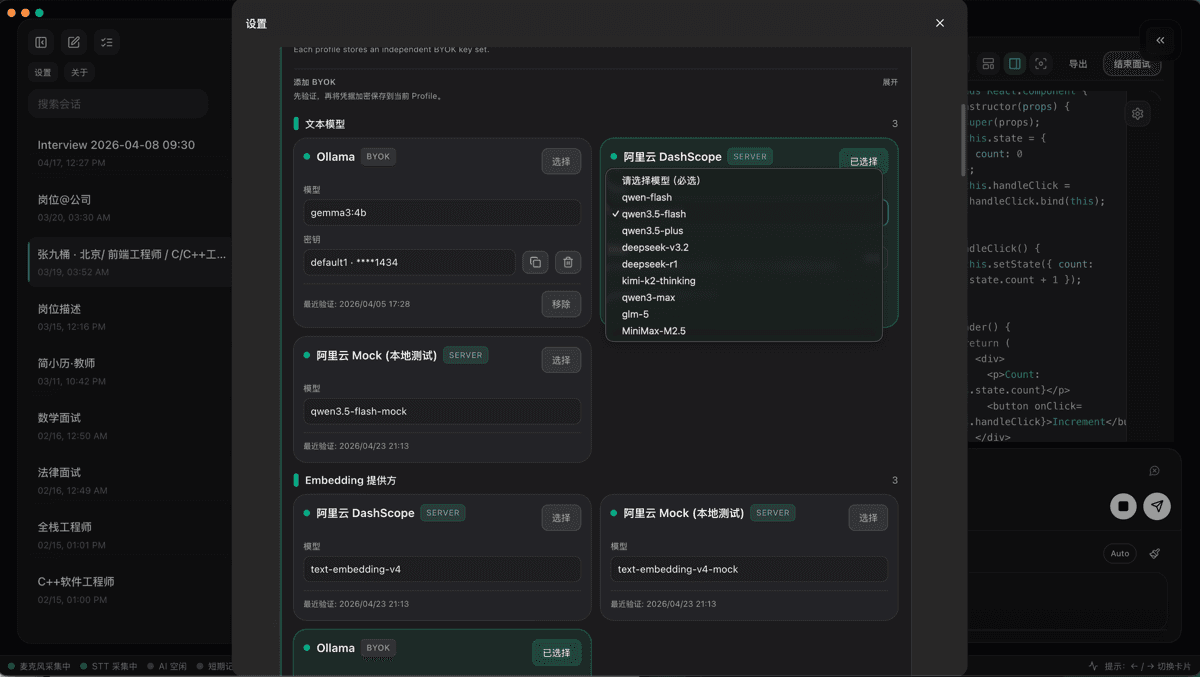Expand the 添加 BYOK section via 展开
1200x677 pixels.
[890, 82]
